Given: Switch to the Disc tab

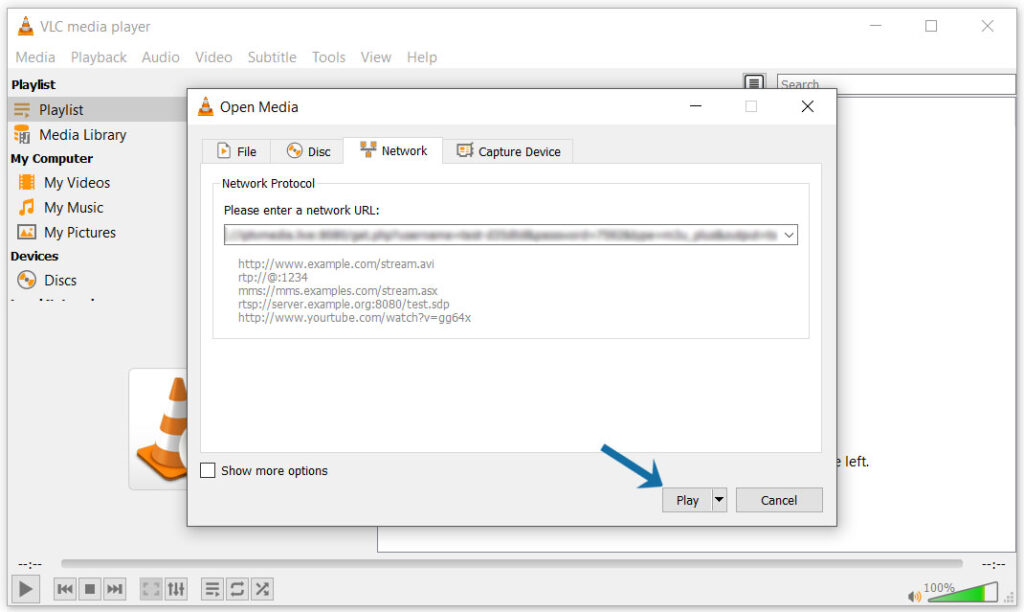Looking at the screenshot, I should (308, 152).
